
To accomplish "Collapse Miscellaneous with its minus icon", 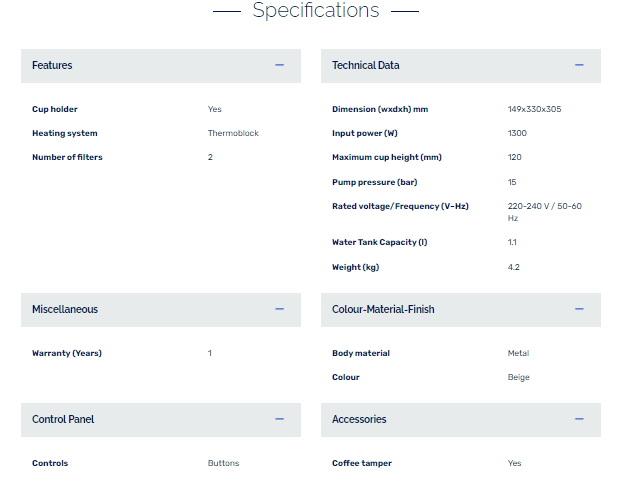I will point(280,309).
